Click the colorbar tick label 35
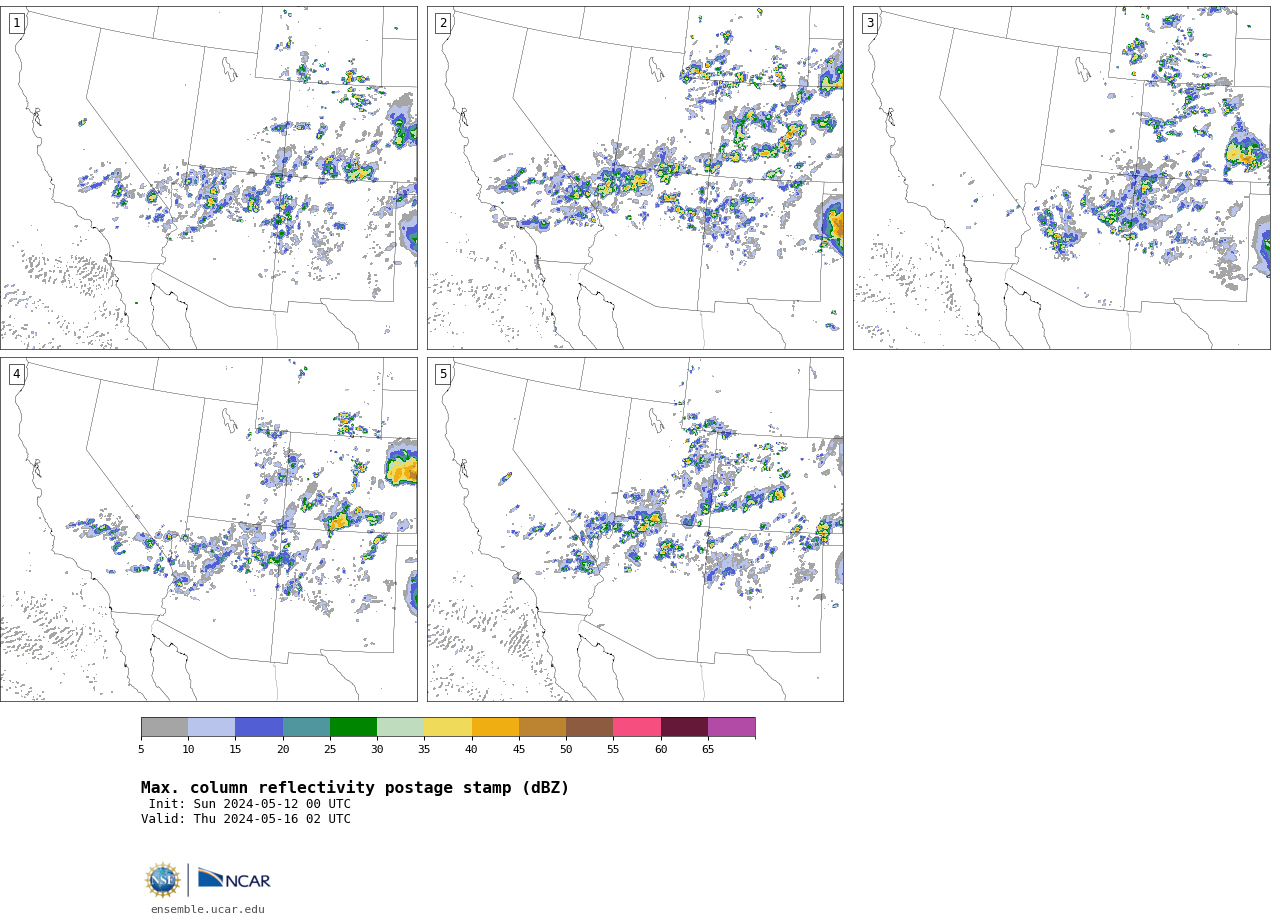 (424, 750)
